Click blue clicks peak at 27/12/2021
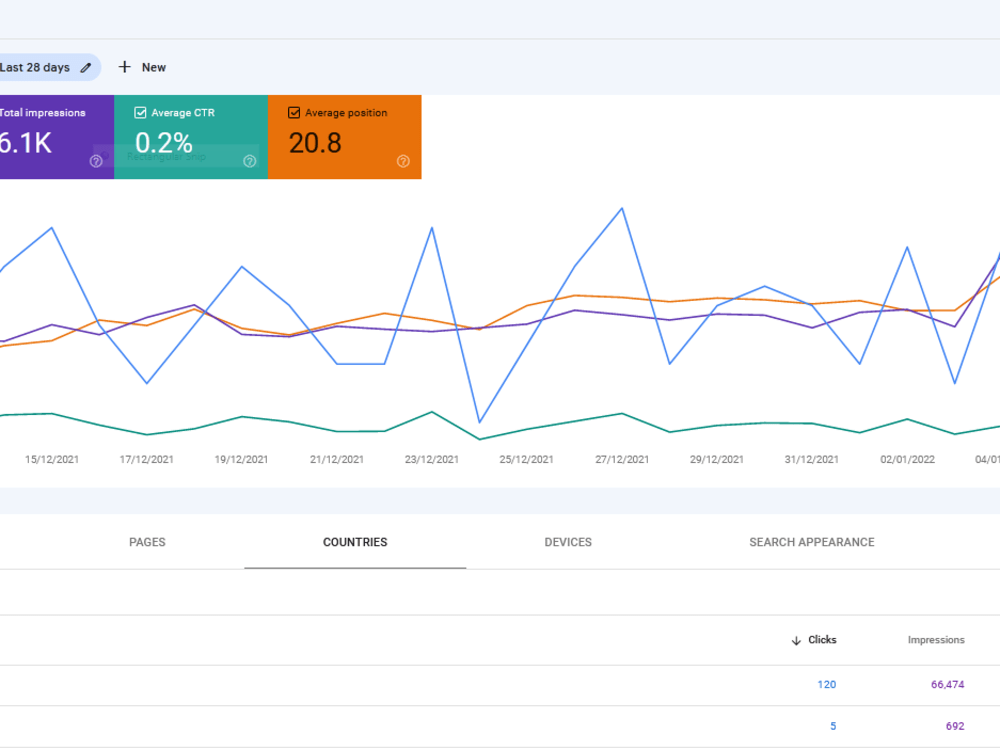Viewport: 1000px width, 750px height. point(622,209)
